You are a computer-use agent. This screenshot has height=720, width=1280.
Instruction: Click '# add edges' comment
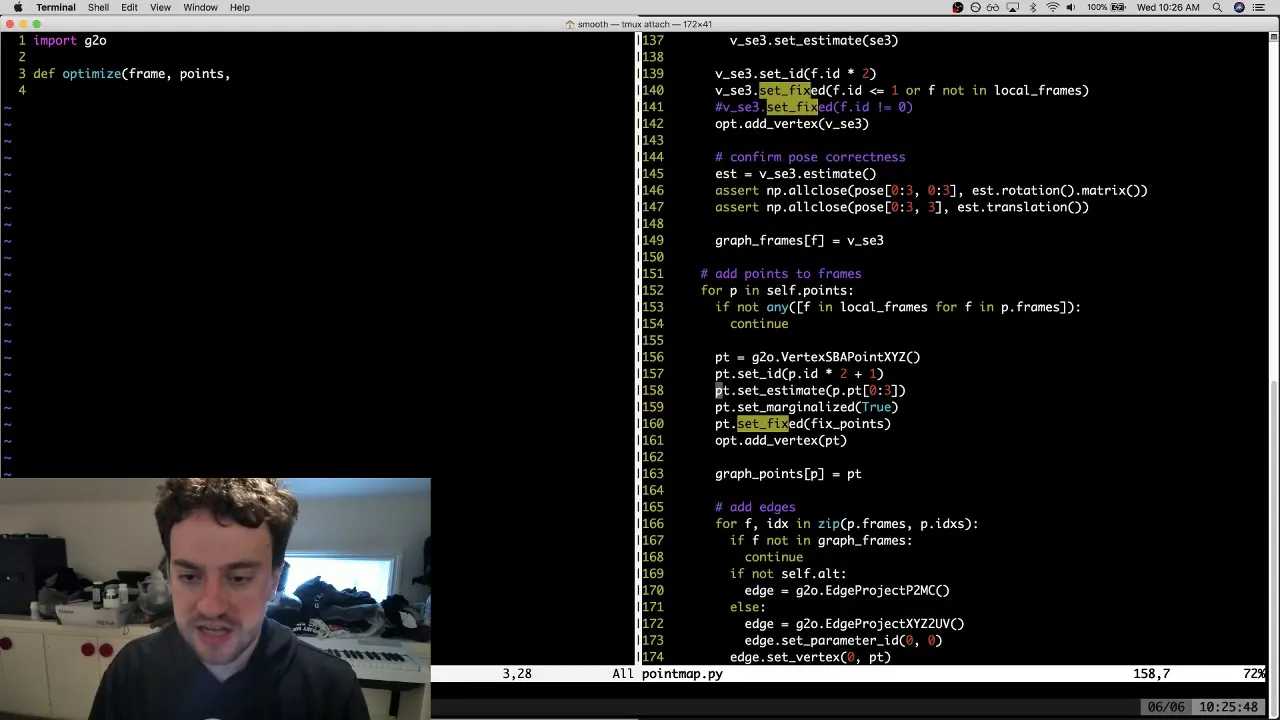(755, 507)
